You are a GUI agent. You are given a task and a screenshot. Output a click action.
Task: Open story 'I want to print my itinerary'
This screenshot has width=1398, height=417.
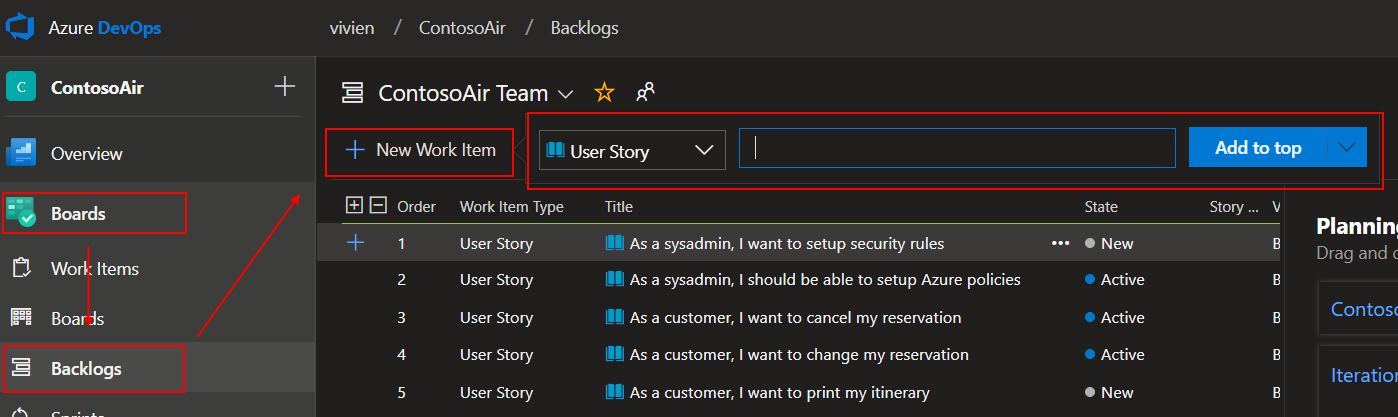tap(780, 392)
